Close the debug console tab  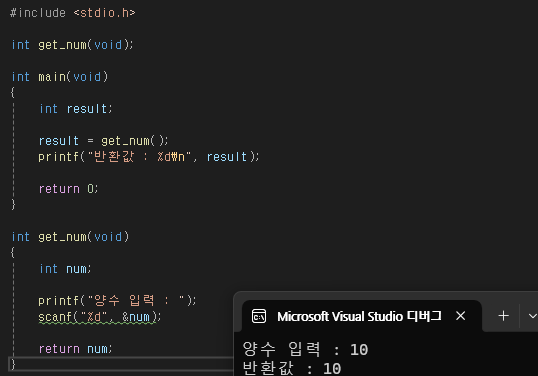point(460,316)
